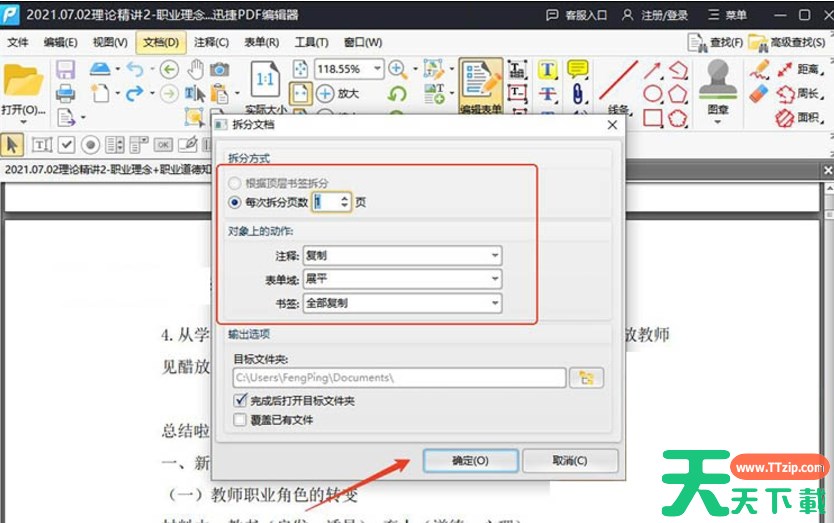The width and height of the screenshot is (834, 523).
Task: Click the Scan (scanner) toolbar icon
Action: click(x=100, y=69)
